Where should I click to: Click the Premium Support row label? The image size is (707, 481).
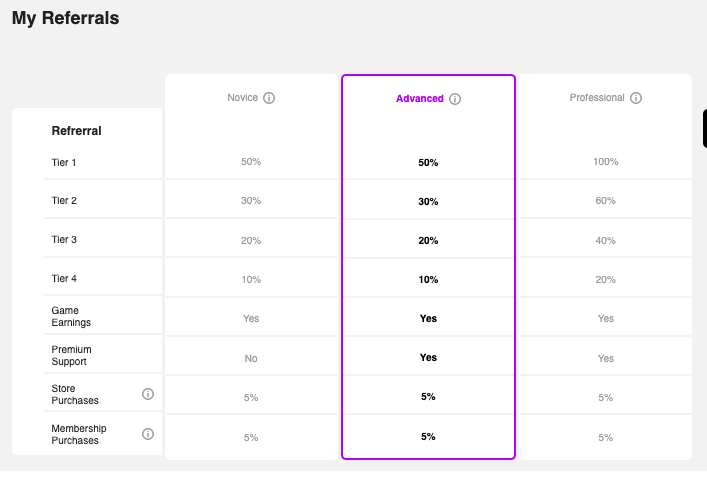[71, 356]
